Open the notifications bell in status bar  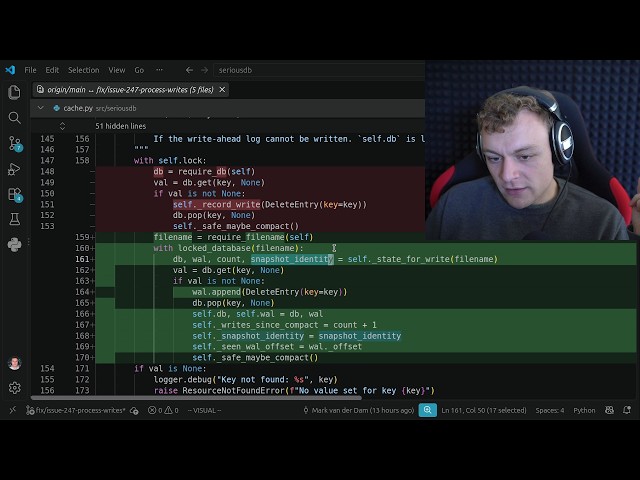pos(627,410)
